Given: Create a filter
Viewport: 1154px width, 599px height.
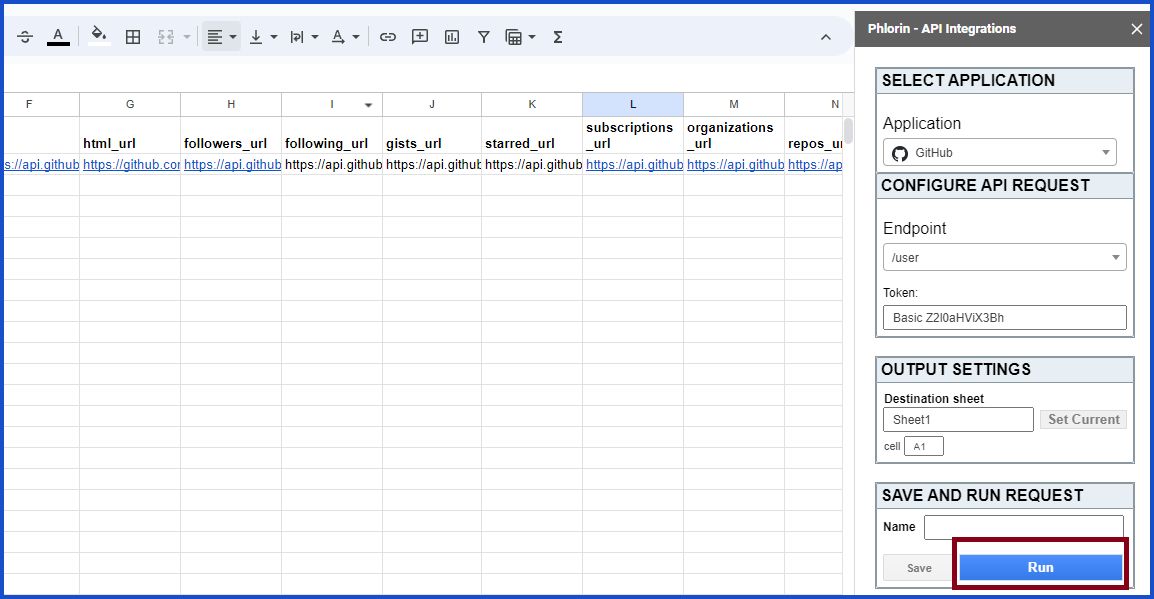Looking at the screenshot, I should tap(484, 37).
